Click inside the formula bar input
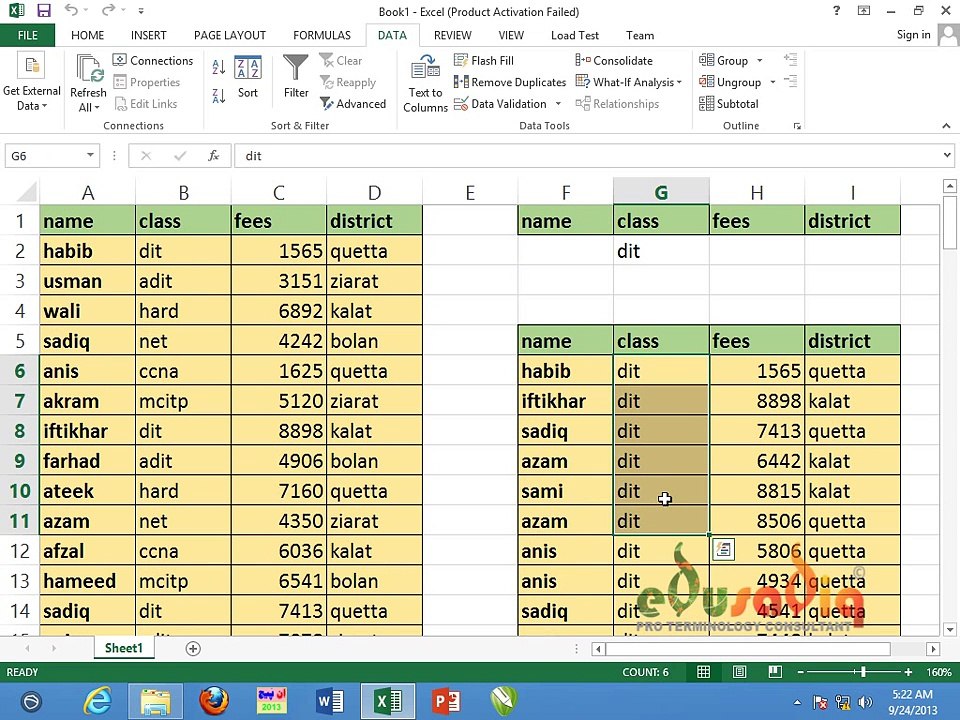This screenshot has height=720, width=960. [x=587, y=156]
